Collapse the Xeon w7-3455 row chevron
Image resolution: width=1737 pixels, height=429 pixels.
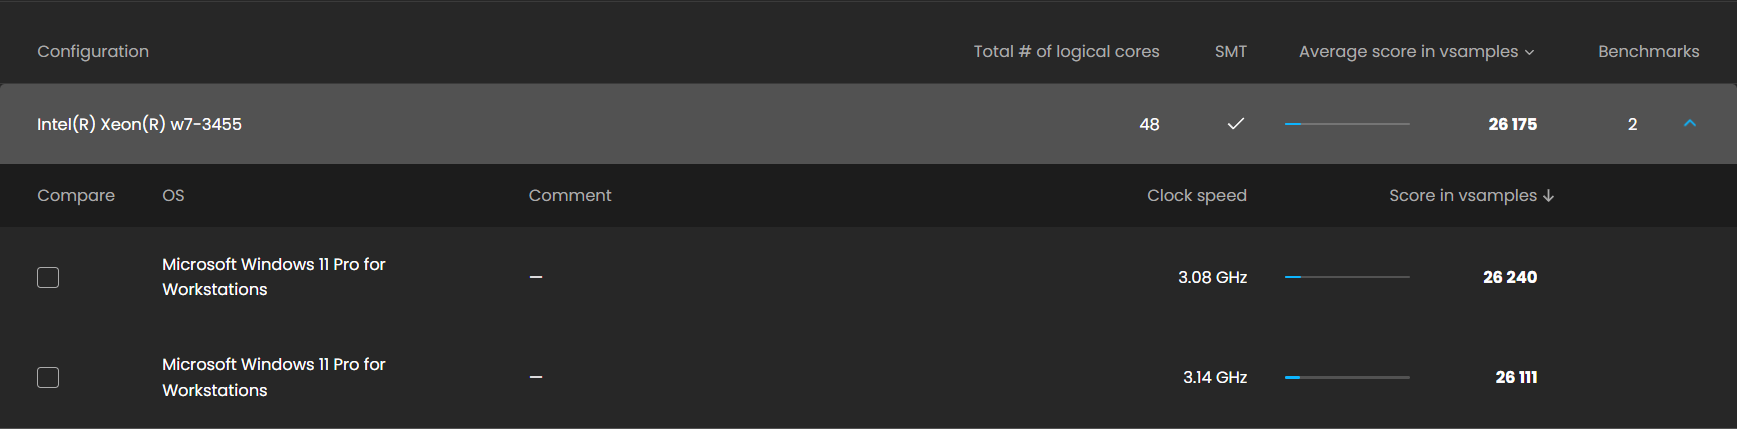(x=1690, y=123)
